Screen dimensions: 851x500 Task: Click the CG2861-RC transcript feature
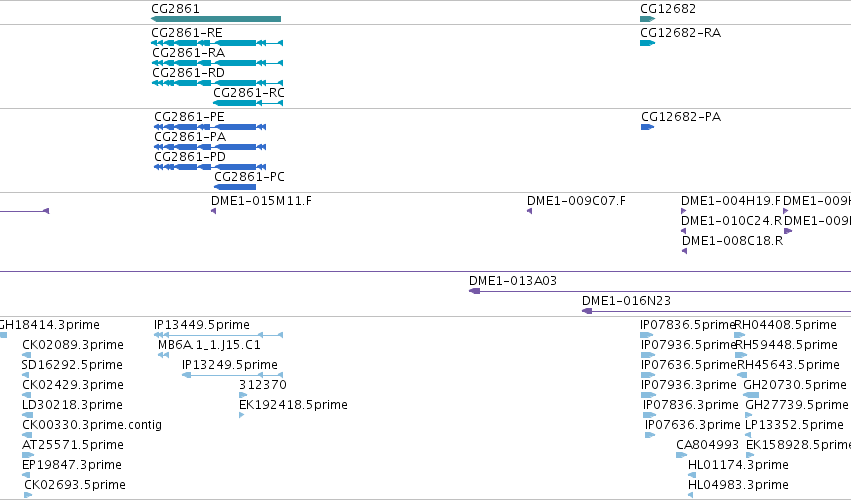[248, 103]
